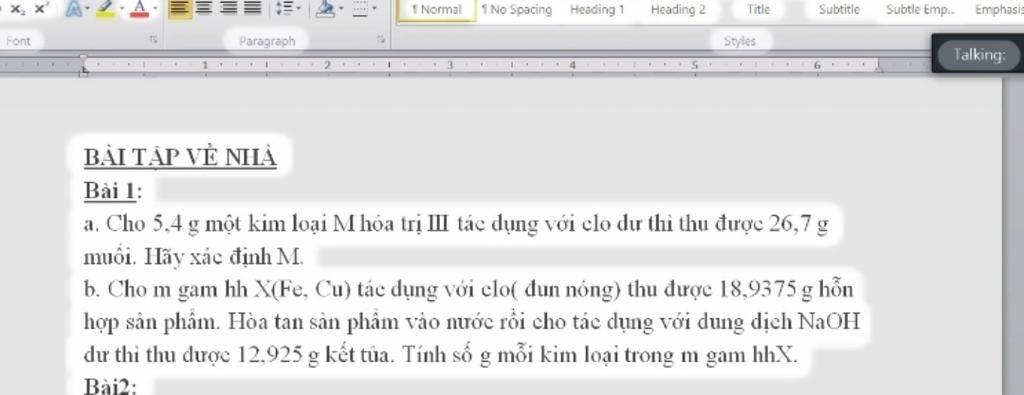Click the Text Effects icon

point(74,8)
